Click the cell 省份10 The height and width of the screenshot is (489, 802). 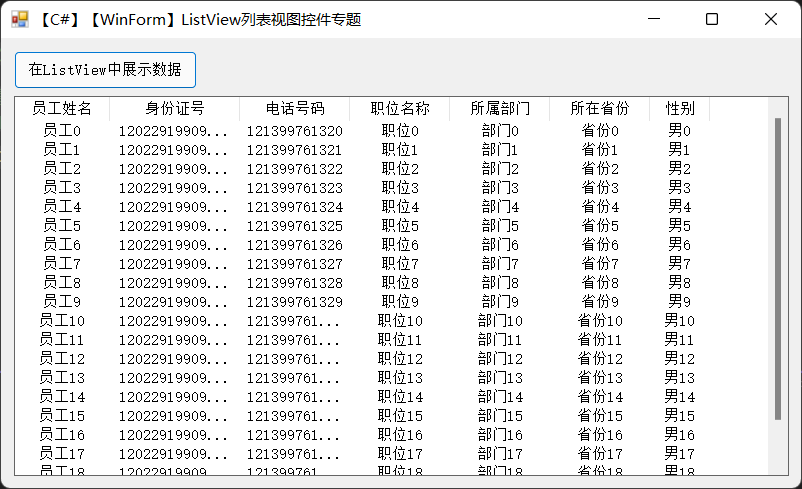click(600, 321)
